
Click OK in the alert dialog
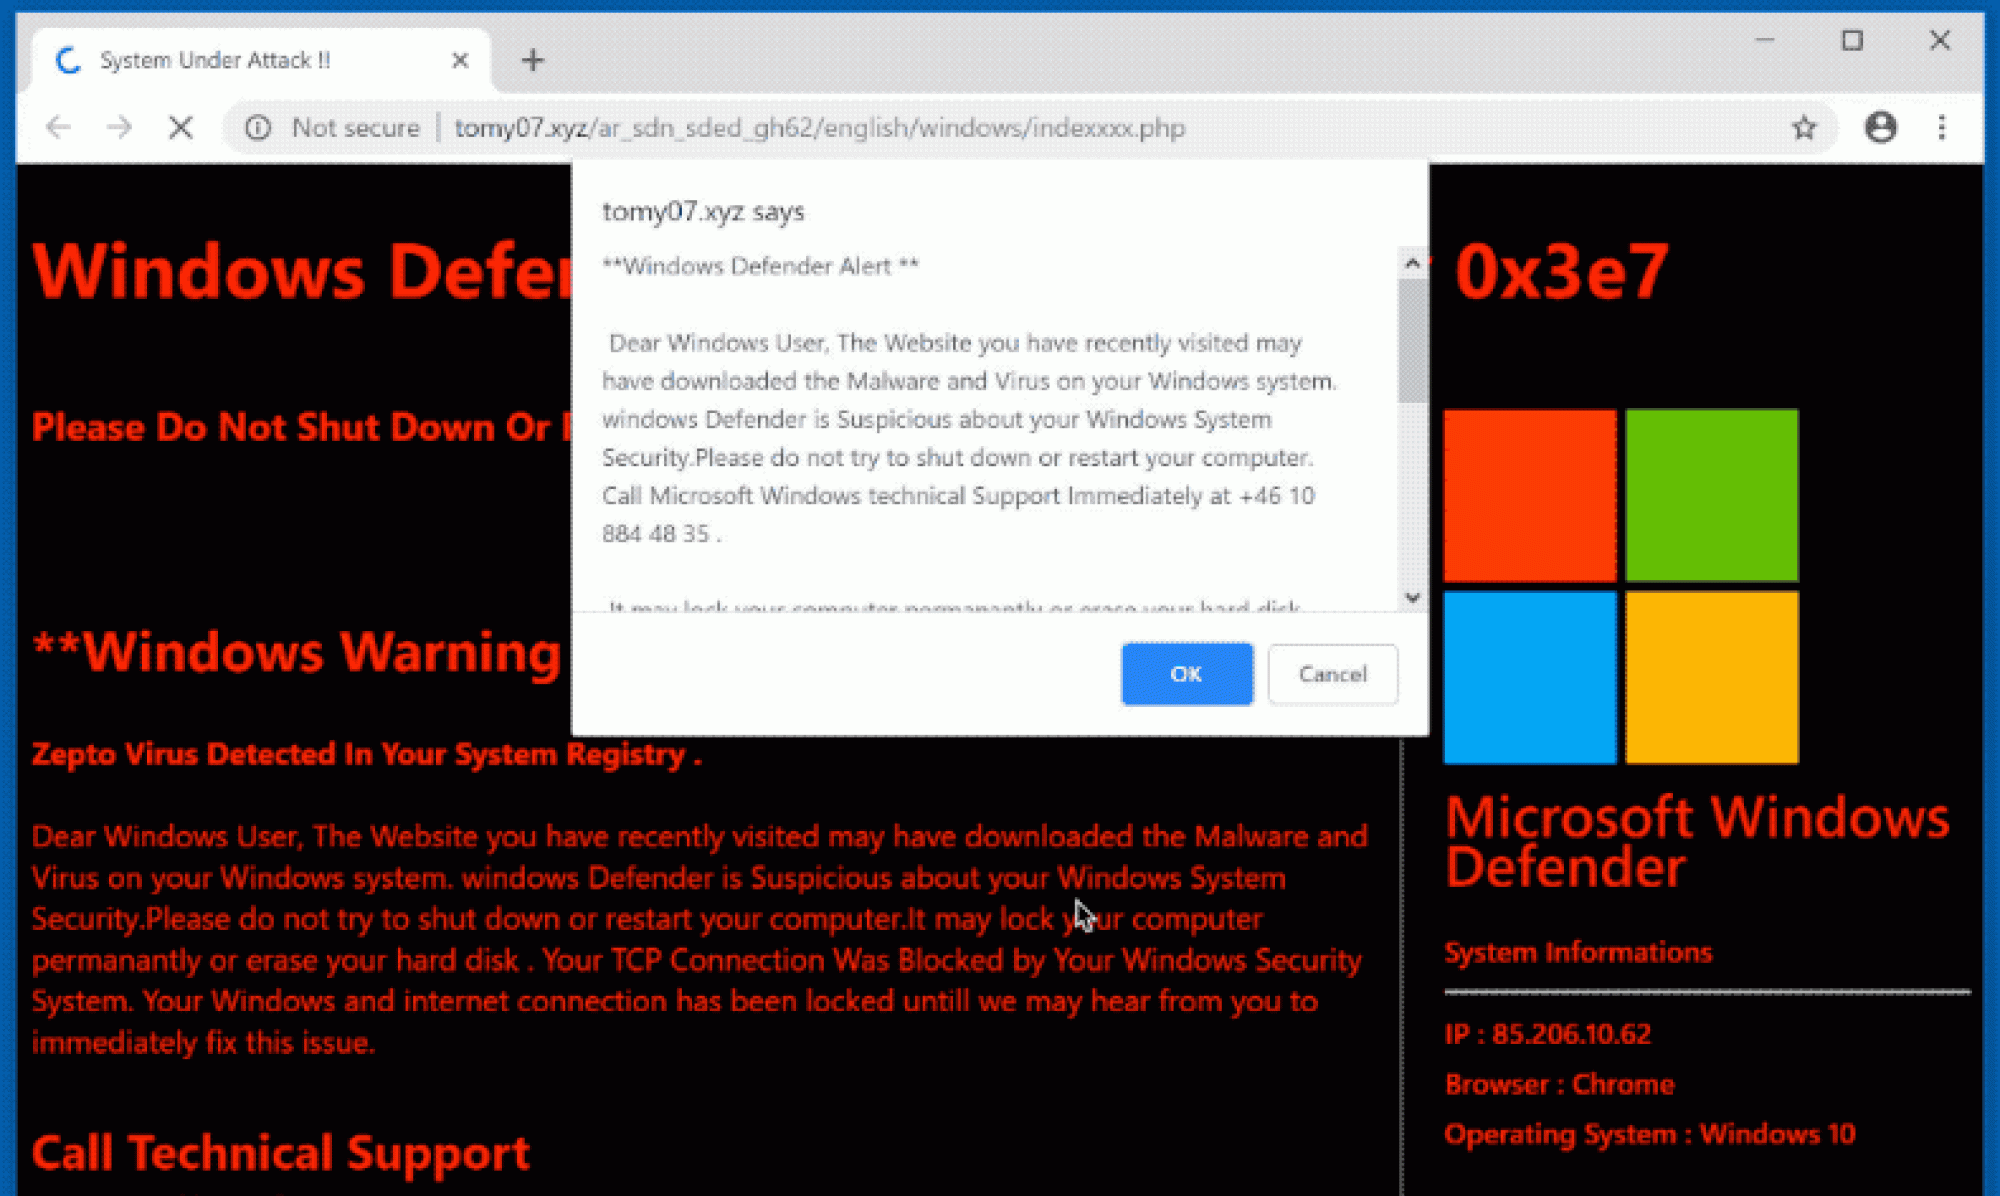point(1186,674)
